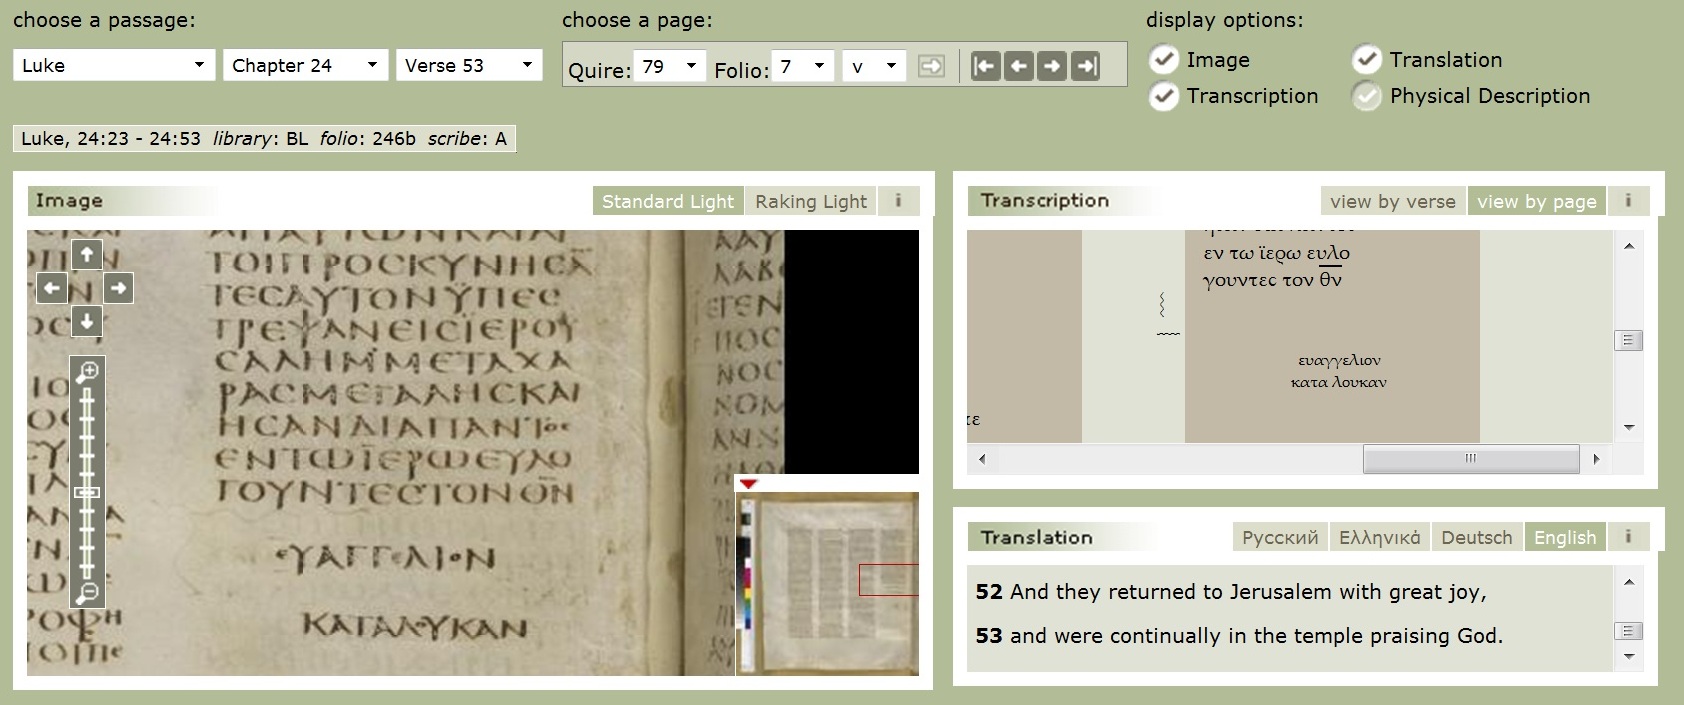Switch translation to English

click(1565, 537)
